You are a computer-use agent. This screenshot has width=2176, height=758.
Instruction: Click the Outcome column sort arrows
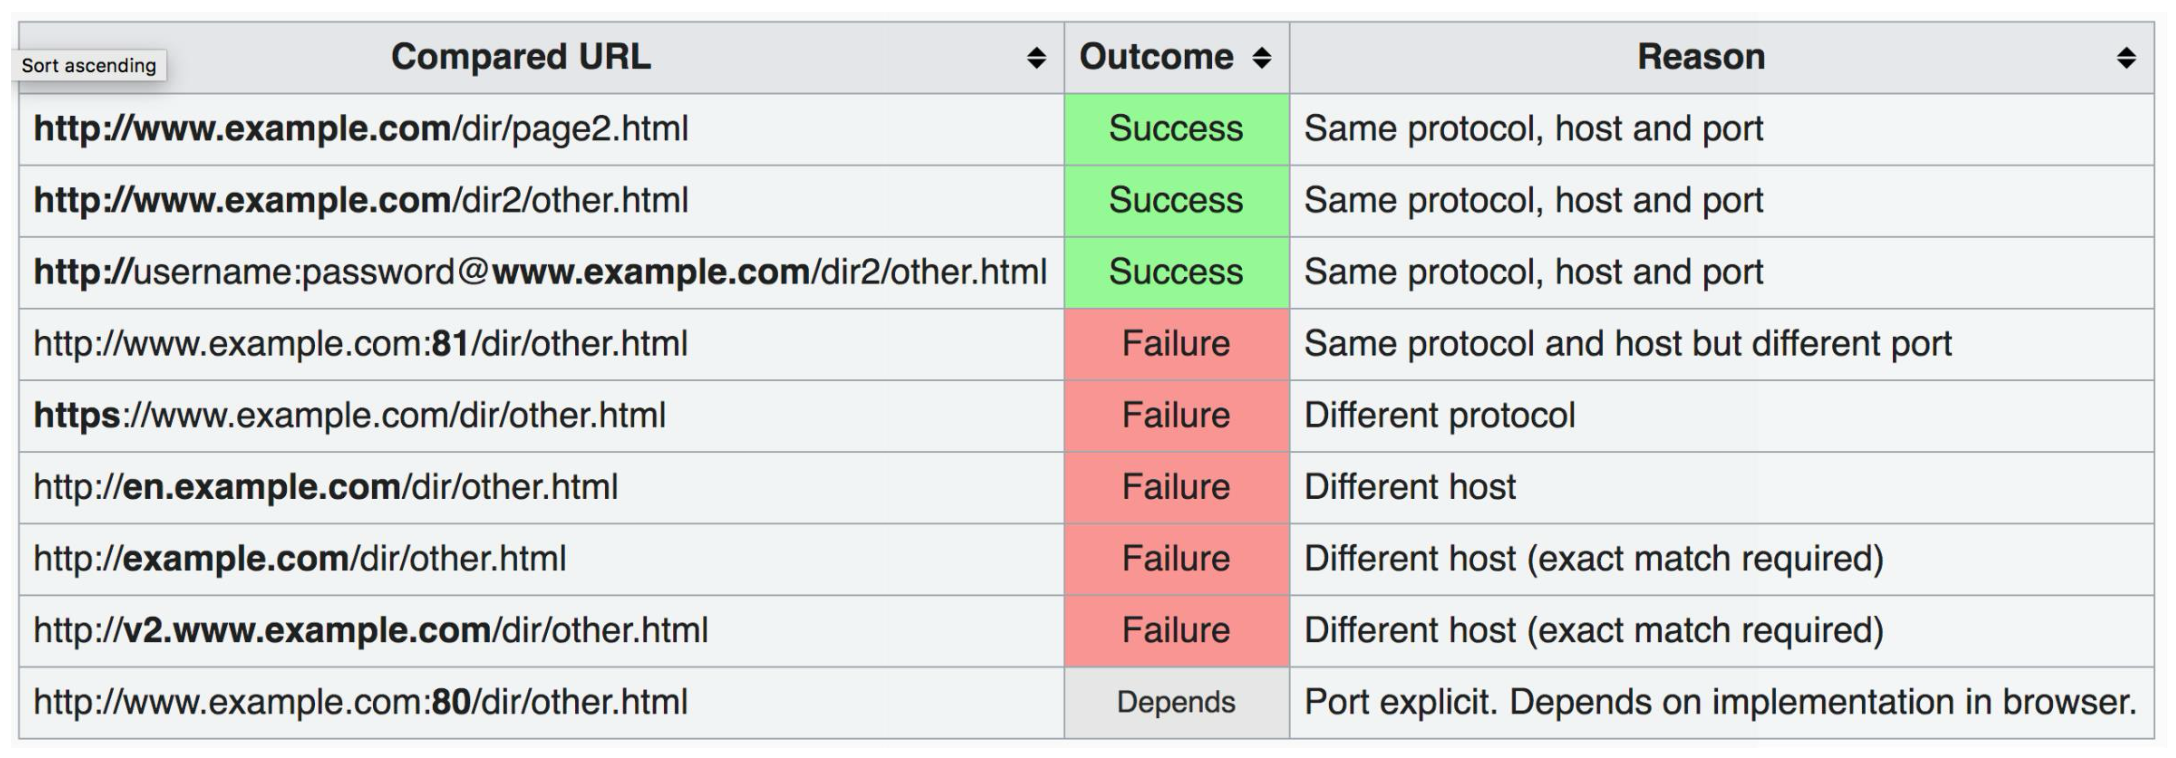click(x=1262, y=58)
